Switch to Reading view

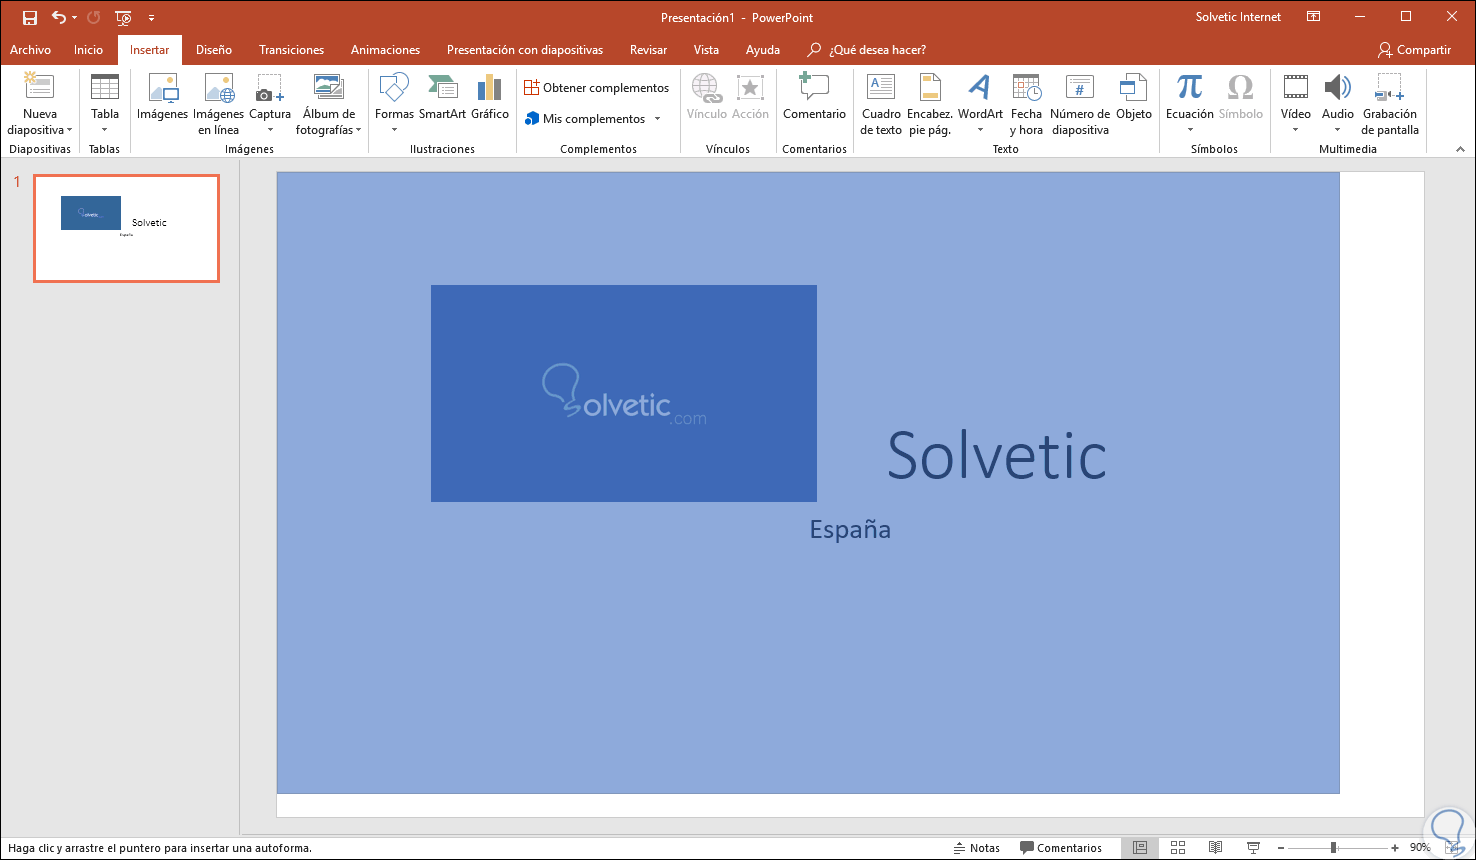[1215, 848]
